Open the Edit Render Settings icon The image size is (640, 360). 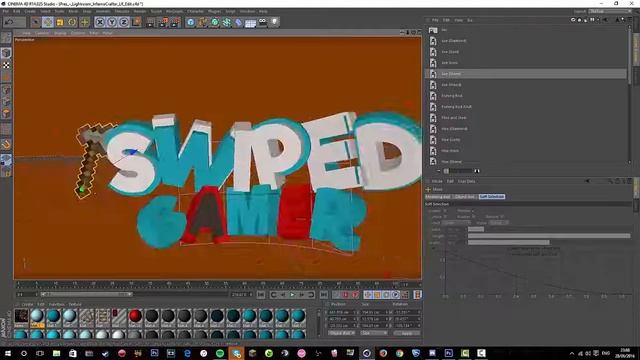(x=175, y=22)
